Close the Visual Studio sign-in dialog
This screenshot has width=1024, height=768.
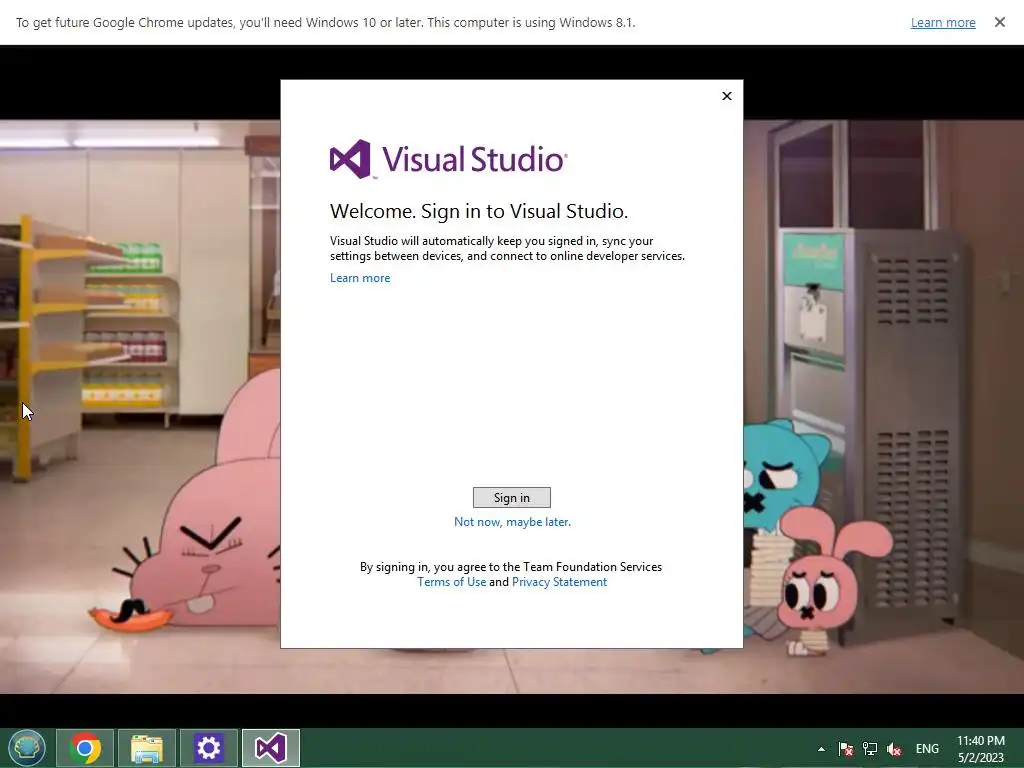click(x=727, y=96)
